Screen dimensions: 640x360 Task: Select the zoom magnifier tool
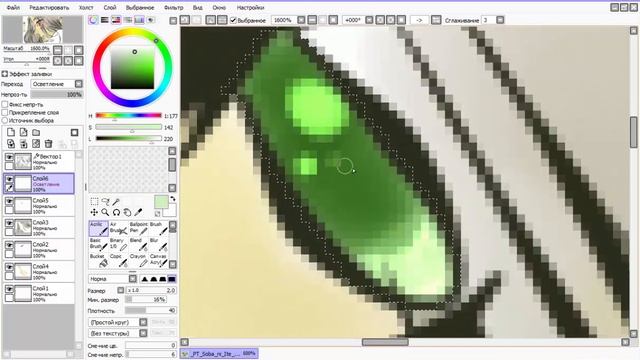click(x=105, y=212)
